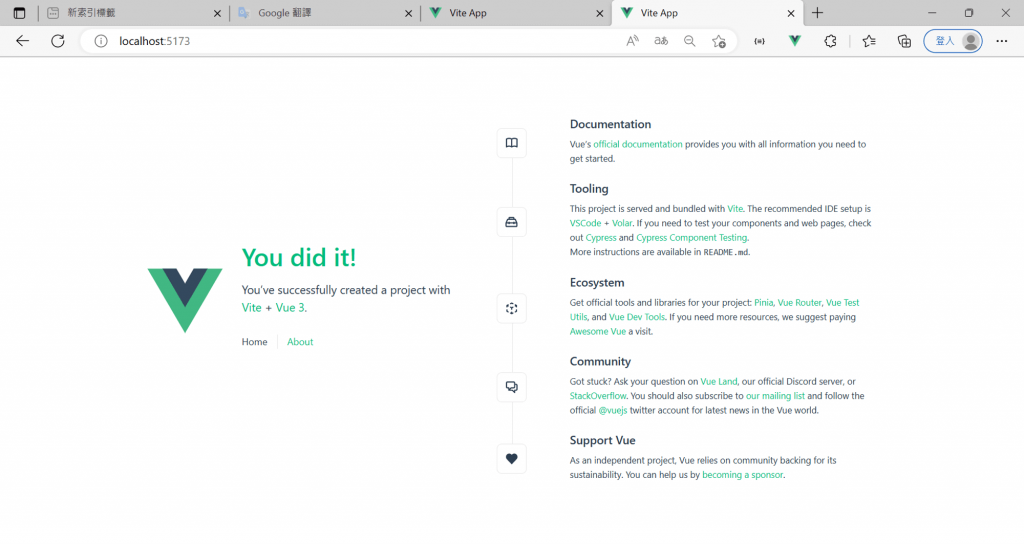Open the Collections icon

pyautogui.click(x=904, y=41)
